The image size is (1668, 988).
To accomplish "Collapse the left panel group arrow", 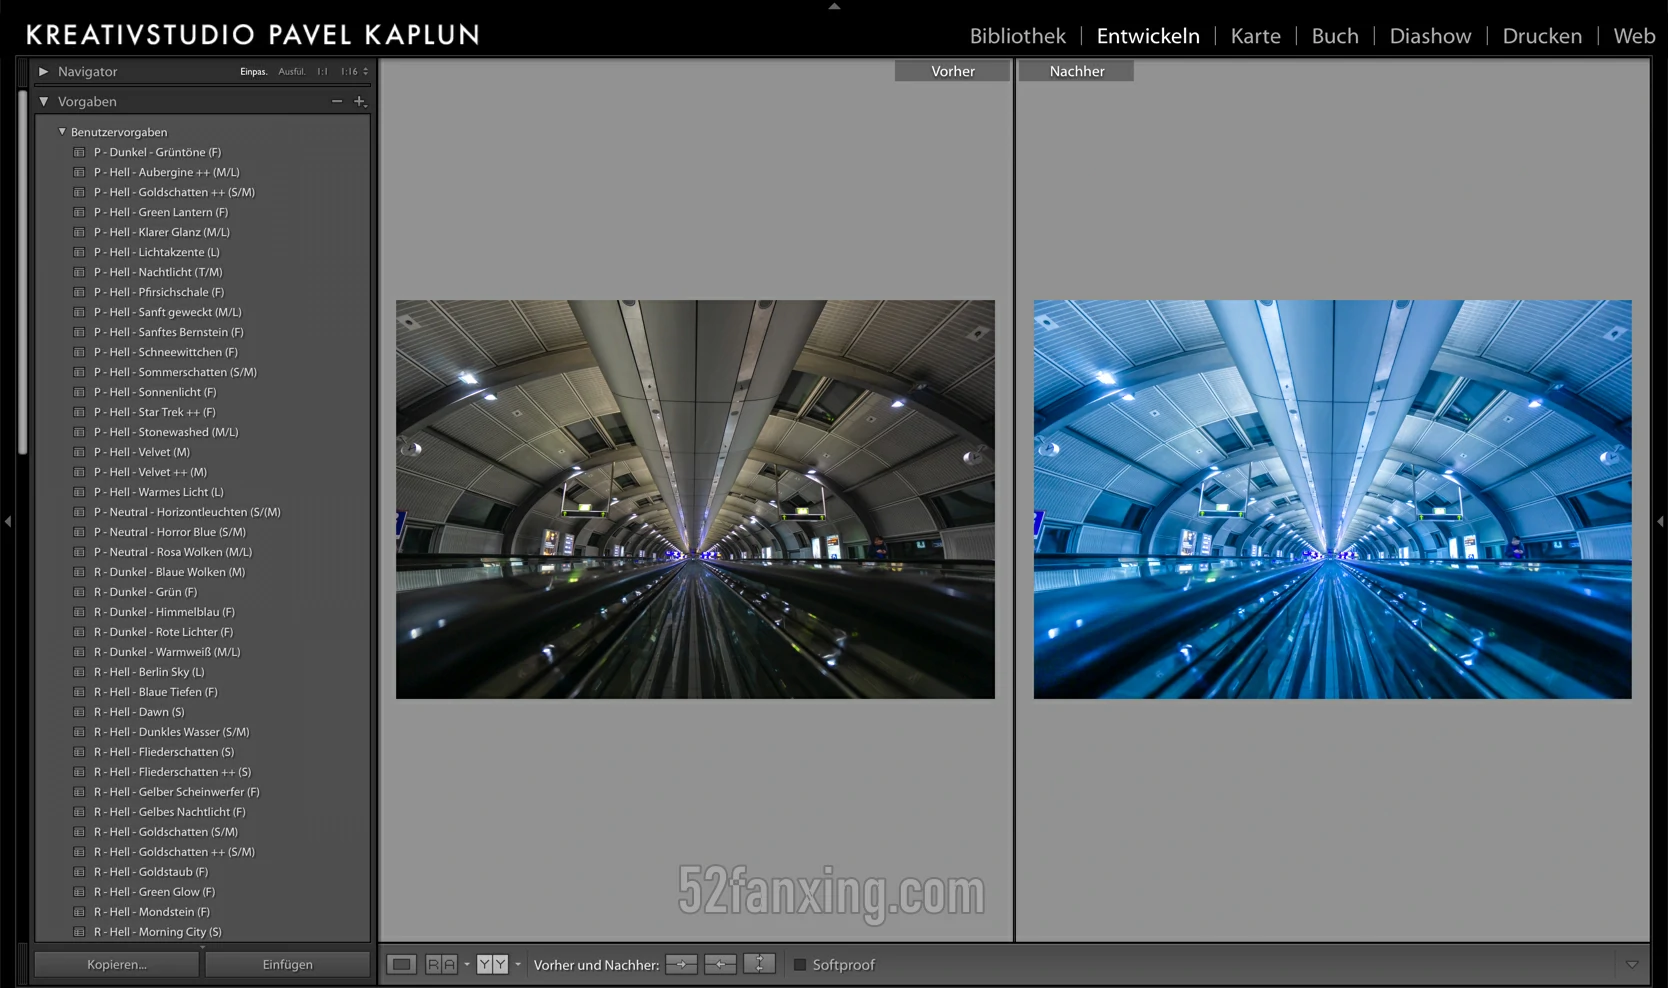I will 8,521.
